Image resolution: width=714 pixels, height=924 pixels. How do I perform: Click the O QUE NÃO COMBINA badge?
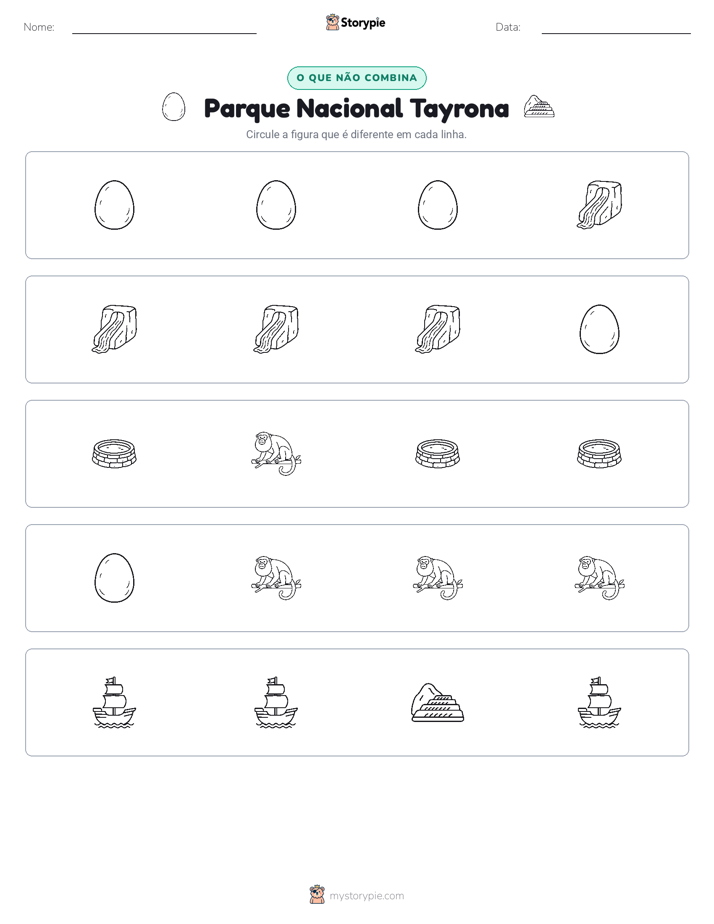pos(356,78)
